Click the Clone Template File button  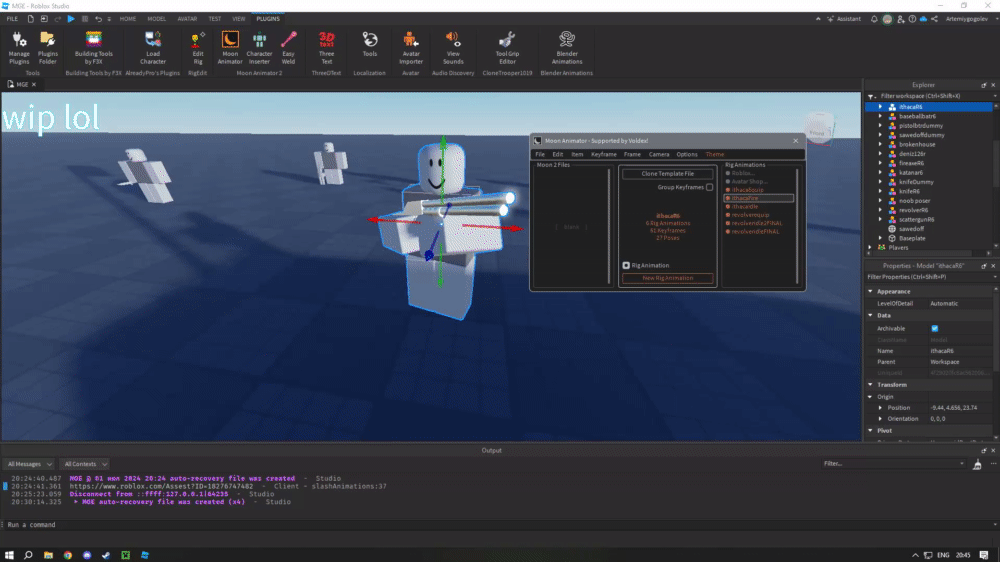coord(668,174)
